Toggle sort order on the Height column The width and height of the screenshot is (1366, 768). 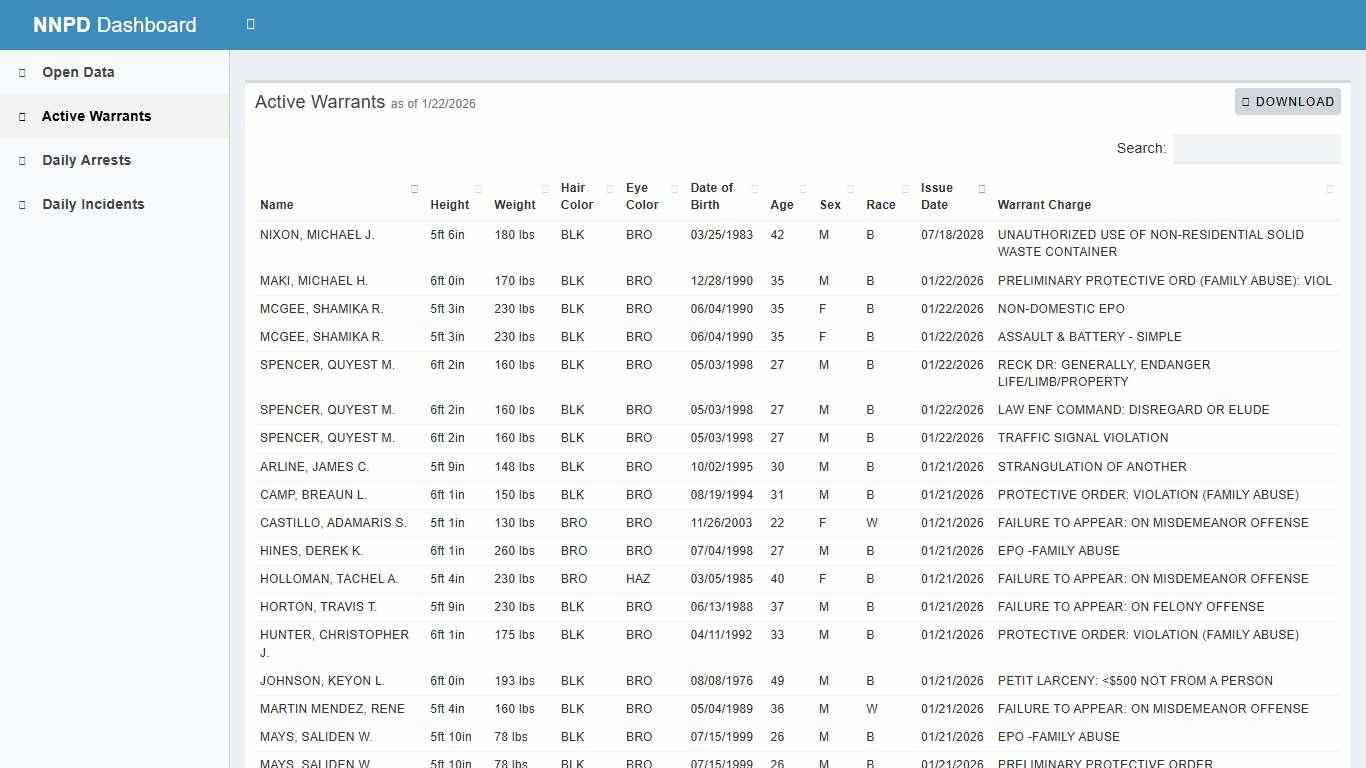(x=479, y=187)
